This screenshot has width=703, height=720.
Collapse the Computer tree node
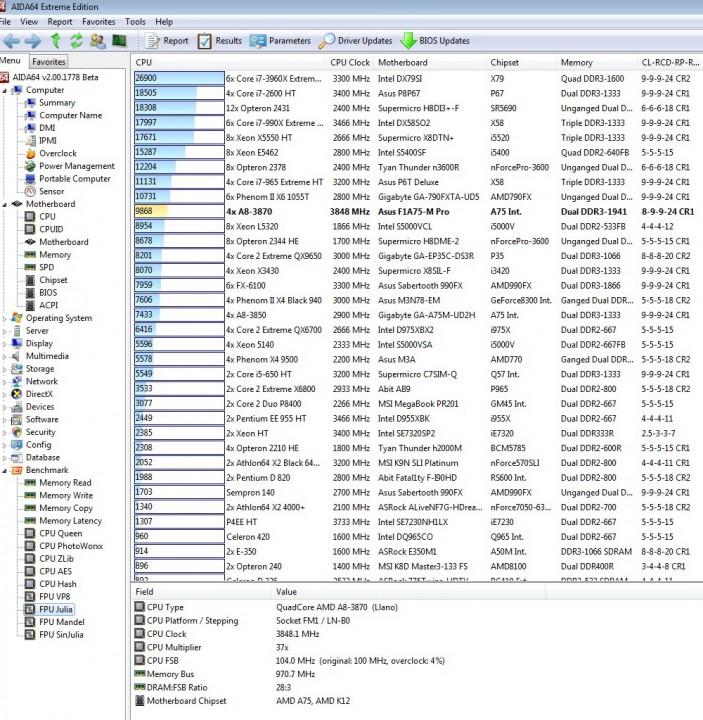(x=5, y=91)
